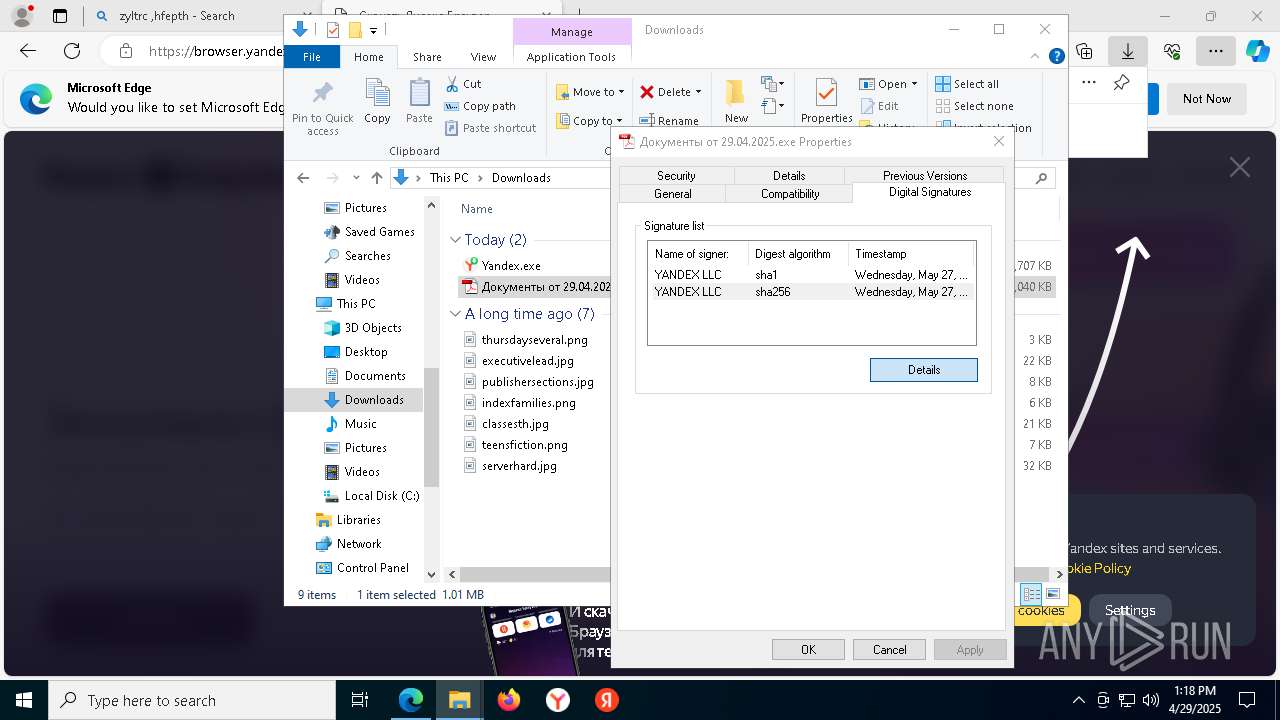This screenshot has width=1280, height=720.
Task: Switch to details view in the status bar
Action: [x=1031, y=594]
